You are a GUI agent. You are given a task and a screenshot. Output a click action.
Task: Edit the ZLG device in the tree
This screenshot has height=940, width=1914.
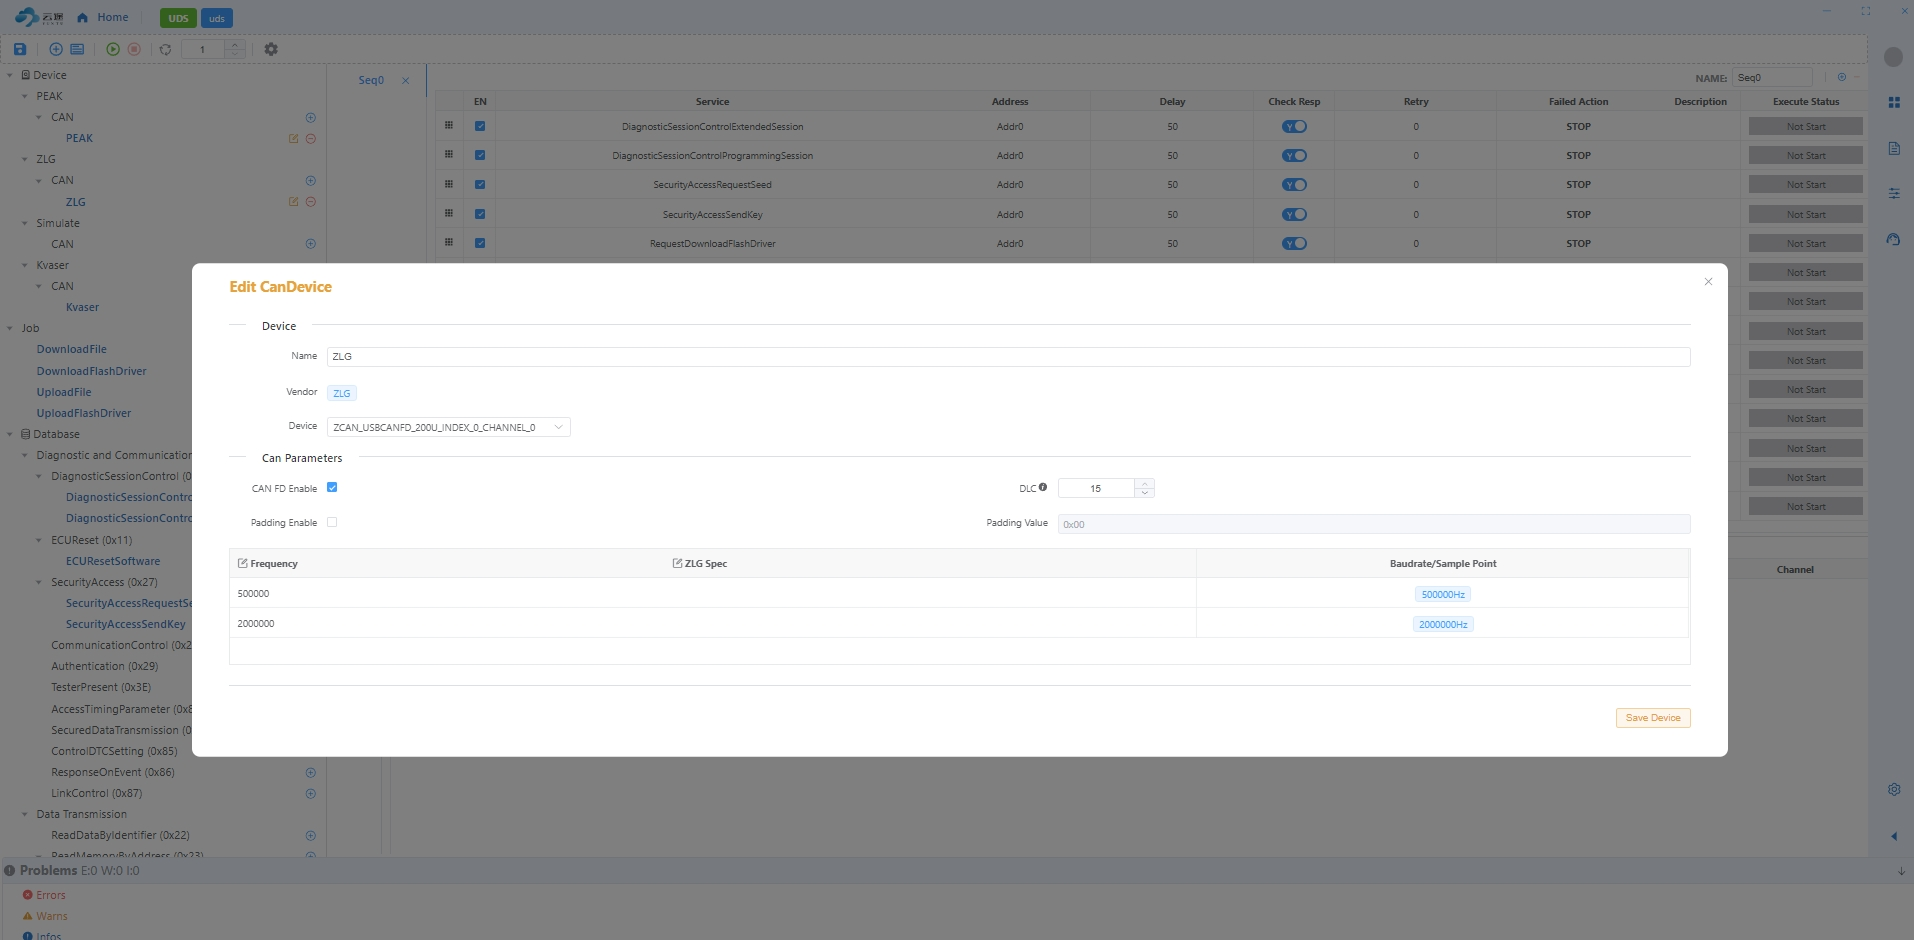(x=293, y=201)
